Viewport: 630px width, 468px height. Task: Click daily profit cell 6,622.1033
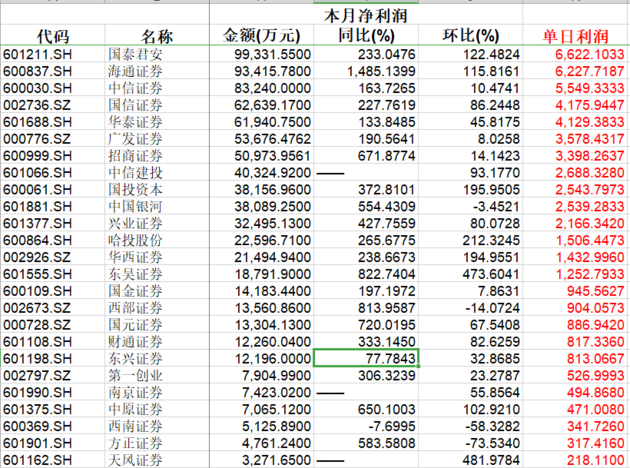pos(575,54)
